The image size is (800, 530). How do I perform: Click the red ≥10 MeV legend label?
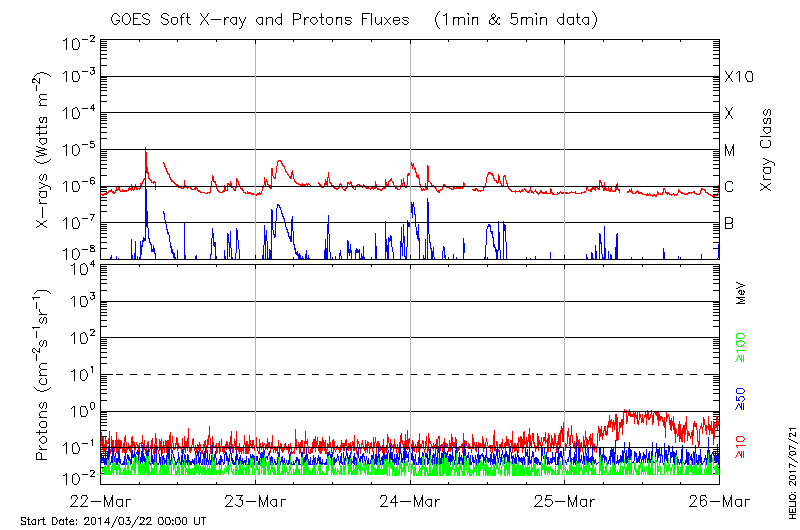[742, 447]
